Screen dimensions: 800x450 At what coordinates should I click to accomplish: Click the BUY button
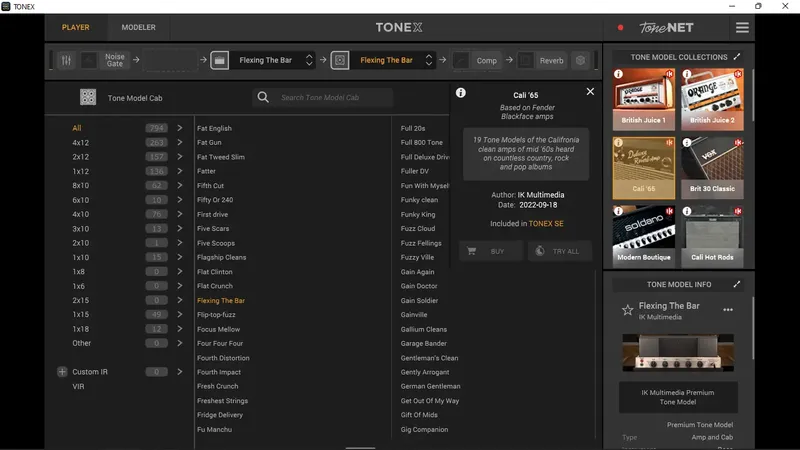[x=491, y=251]
